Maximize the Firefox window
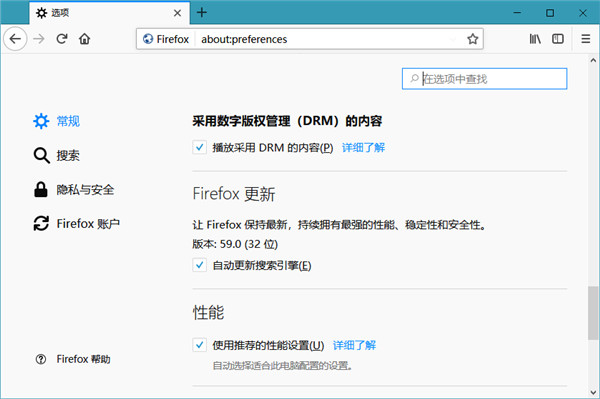This screenshot has width=600, height=399. [x=550, y=13]
